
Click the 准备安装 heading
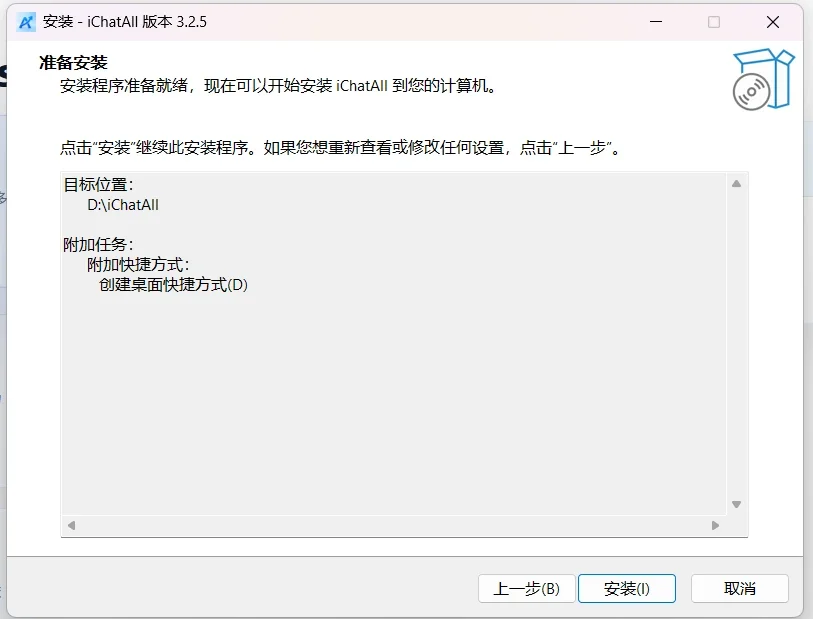point(73,63)
